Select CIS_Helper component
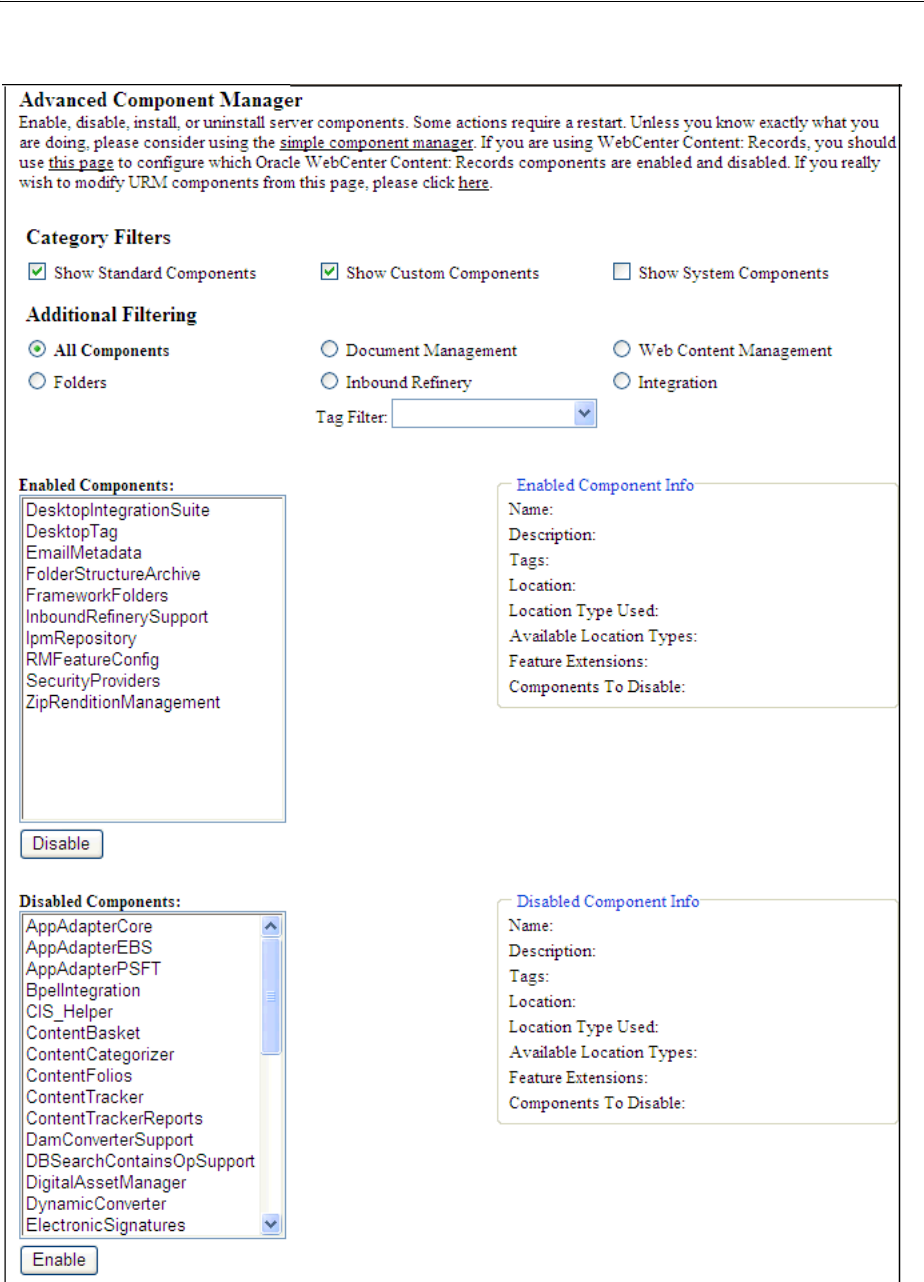This screenshot has height=1282, width=924. [69, 1011]
